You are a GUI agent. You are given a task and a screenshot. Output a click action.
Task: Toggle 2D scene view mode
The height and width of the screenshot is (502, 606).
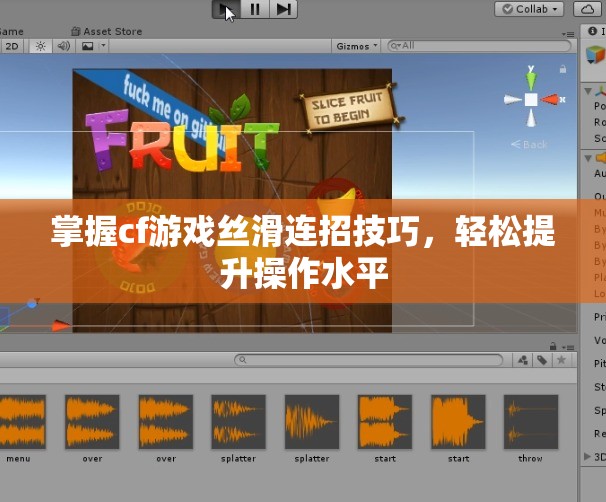pos(12,46)
